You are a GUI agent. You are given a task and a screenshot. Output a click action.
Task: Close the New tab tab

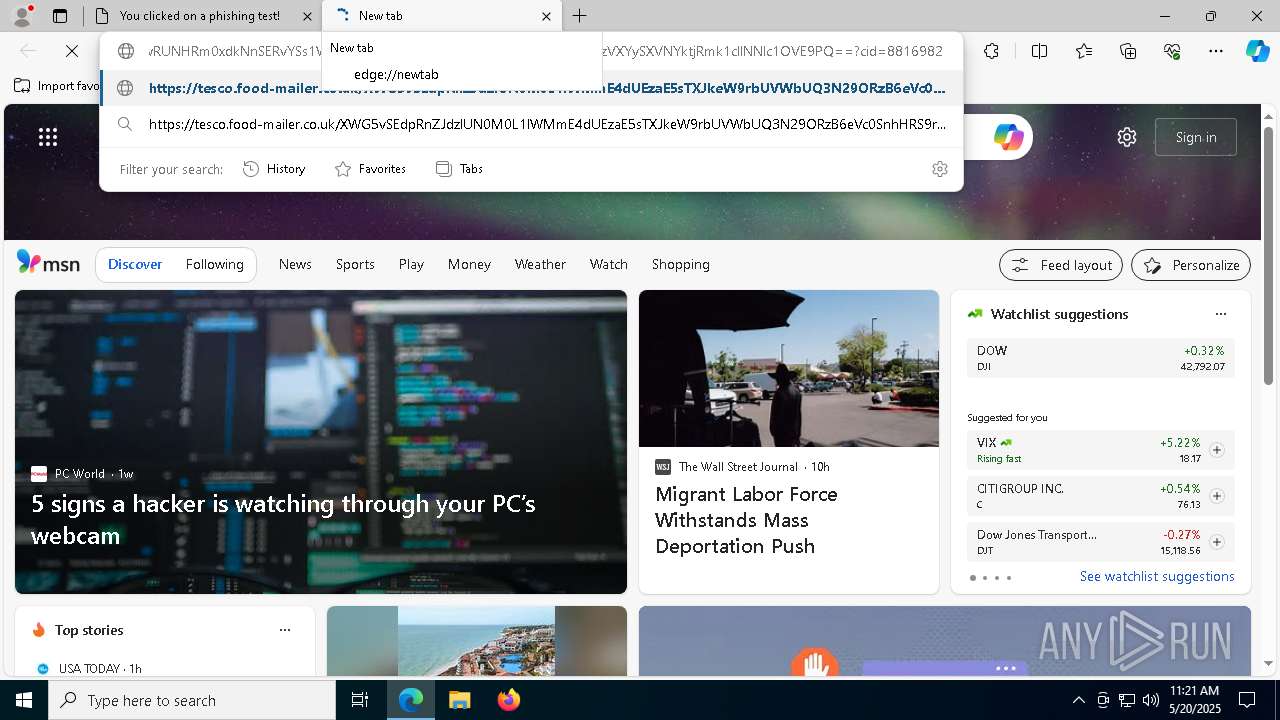tap(546, 16)
